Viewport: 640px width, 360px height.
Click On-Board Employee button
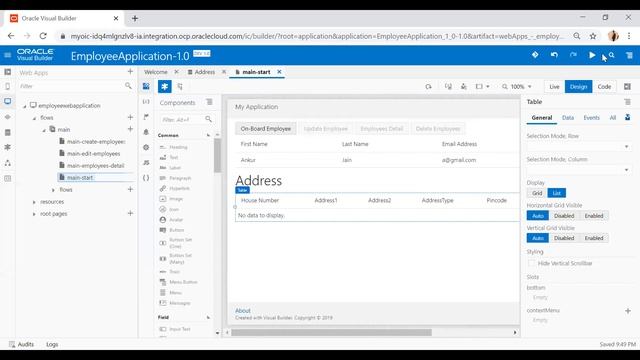[266, 129]
